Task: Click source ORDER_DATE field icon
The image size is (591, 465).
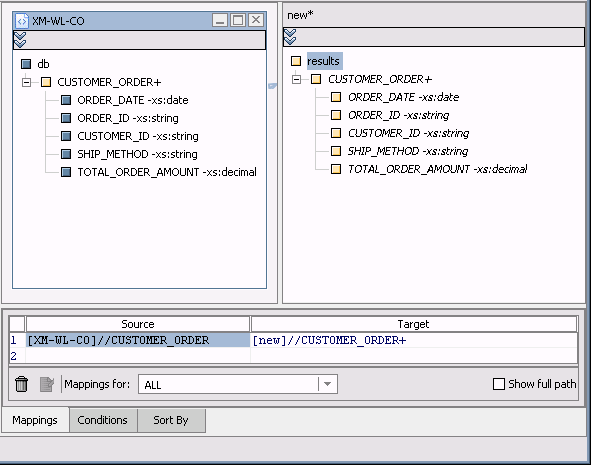Action: pyautogui.click(x=66, y=100)
